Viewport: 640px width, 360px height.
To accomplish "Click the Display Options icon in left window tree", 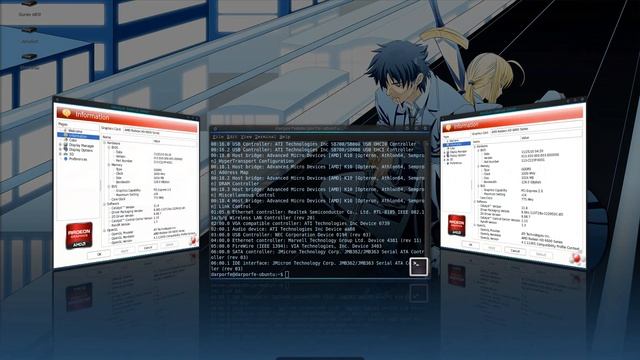I will (65, 150).
